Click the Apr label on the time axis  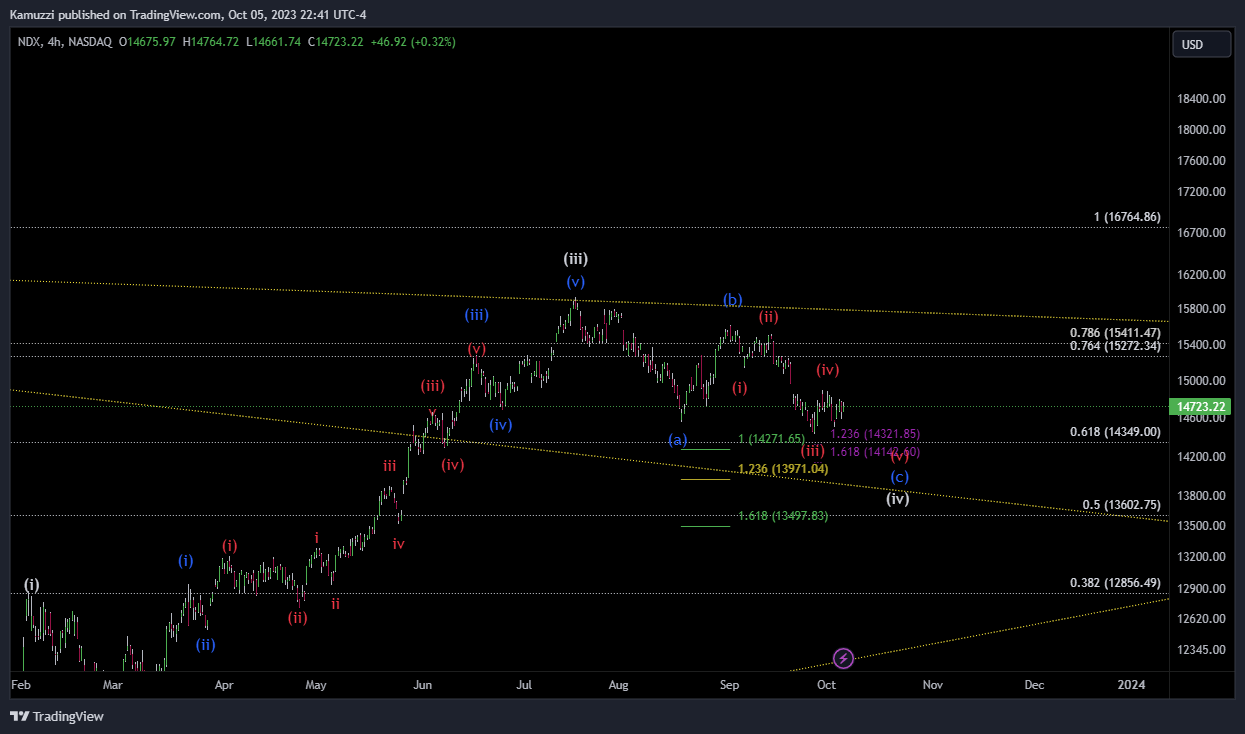point(224,685)
